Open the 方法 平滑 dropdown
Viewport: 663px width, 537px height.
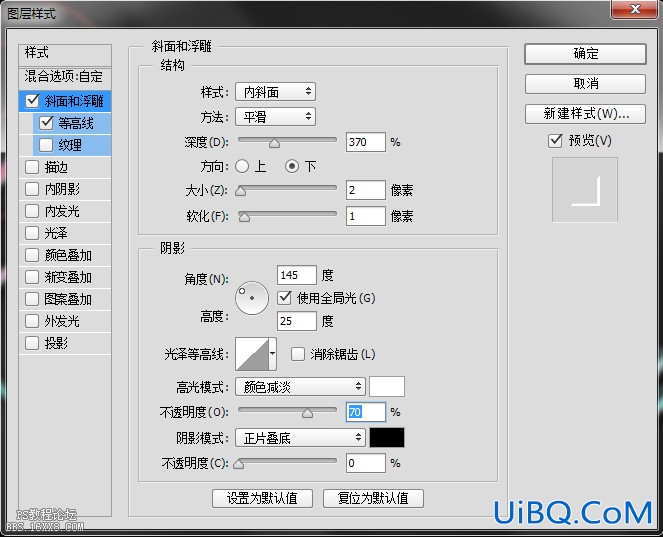[275, 117]
